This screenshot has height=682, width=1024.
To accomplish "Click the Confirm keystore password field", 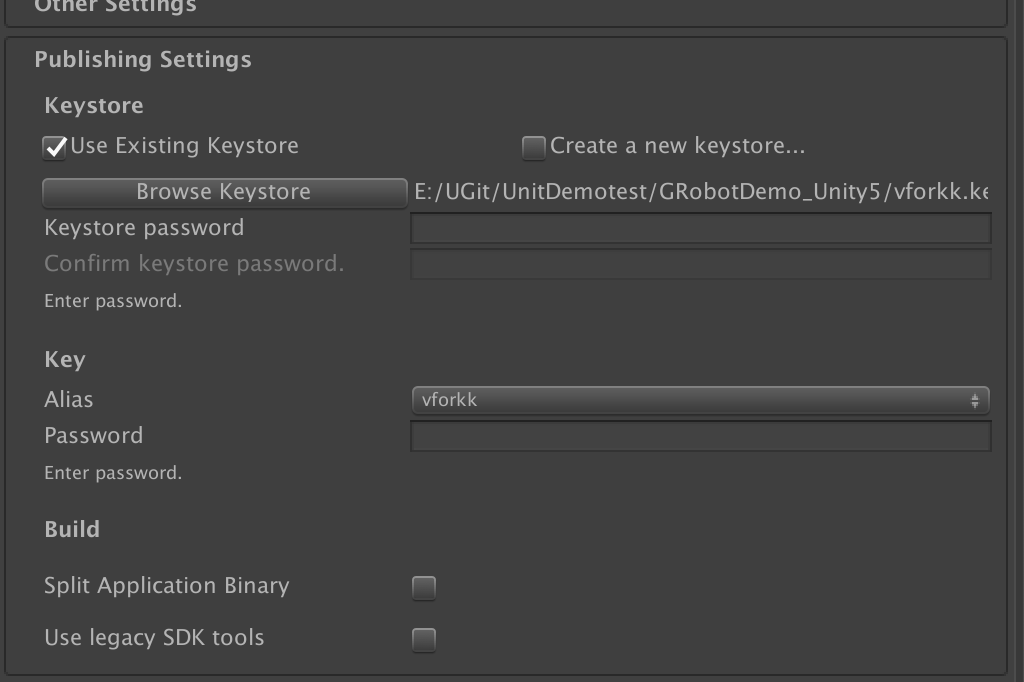I will (x=701, y=264).
